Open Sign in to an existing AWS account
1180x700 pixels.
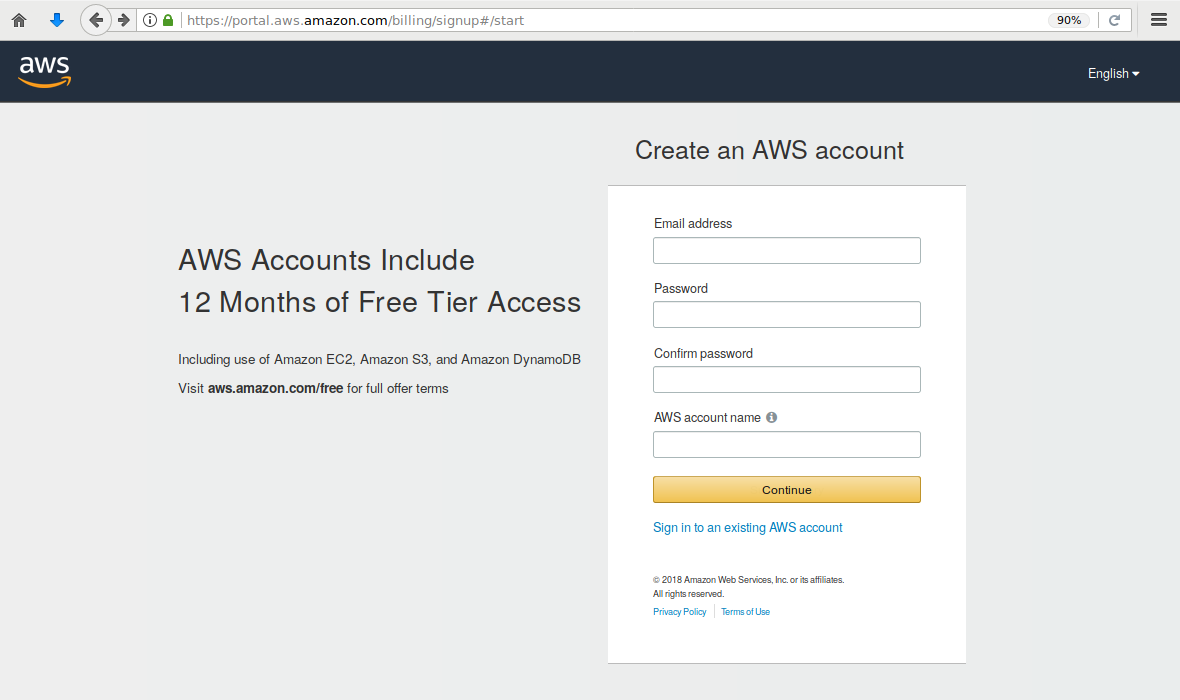[747, 527]
